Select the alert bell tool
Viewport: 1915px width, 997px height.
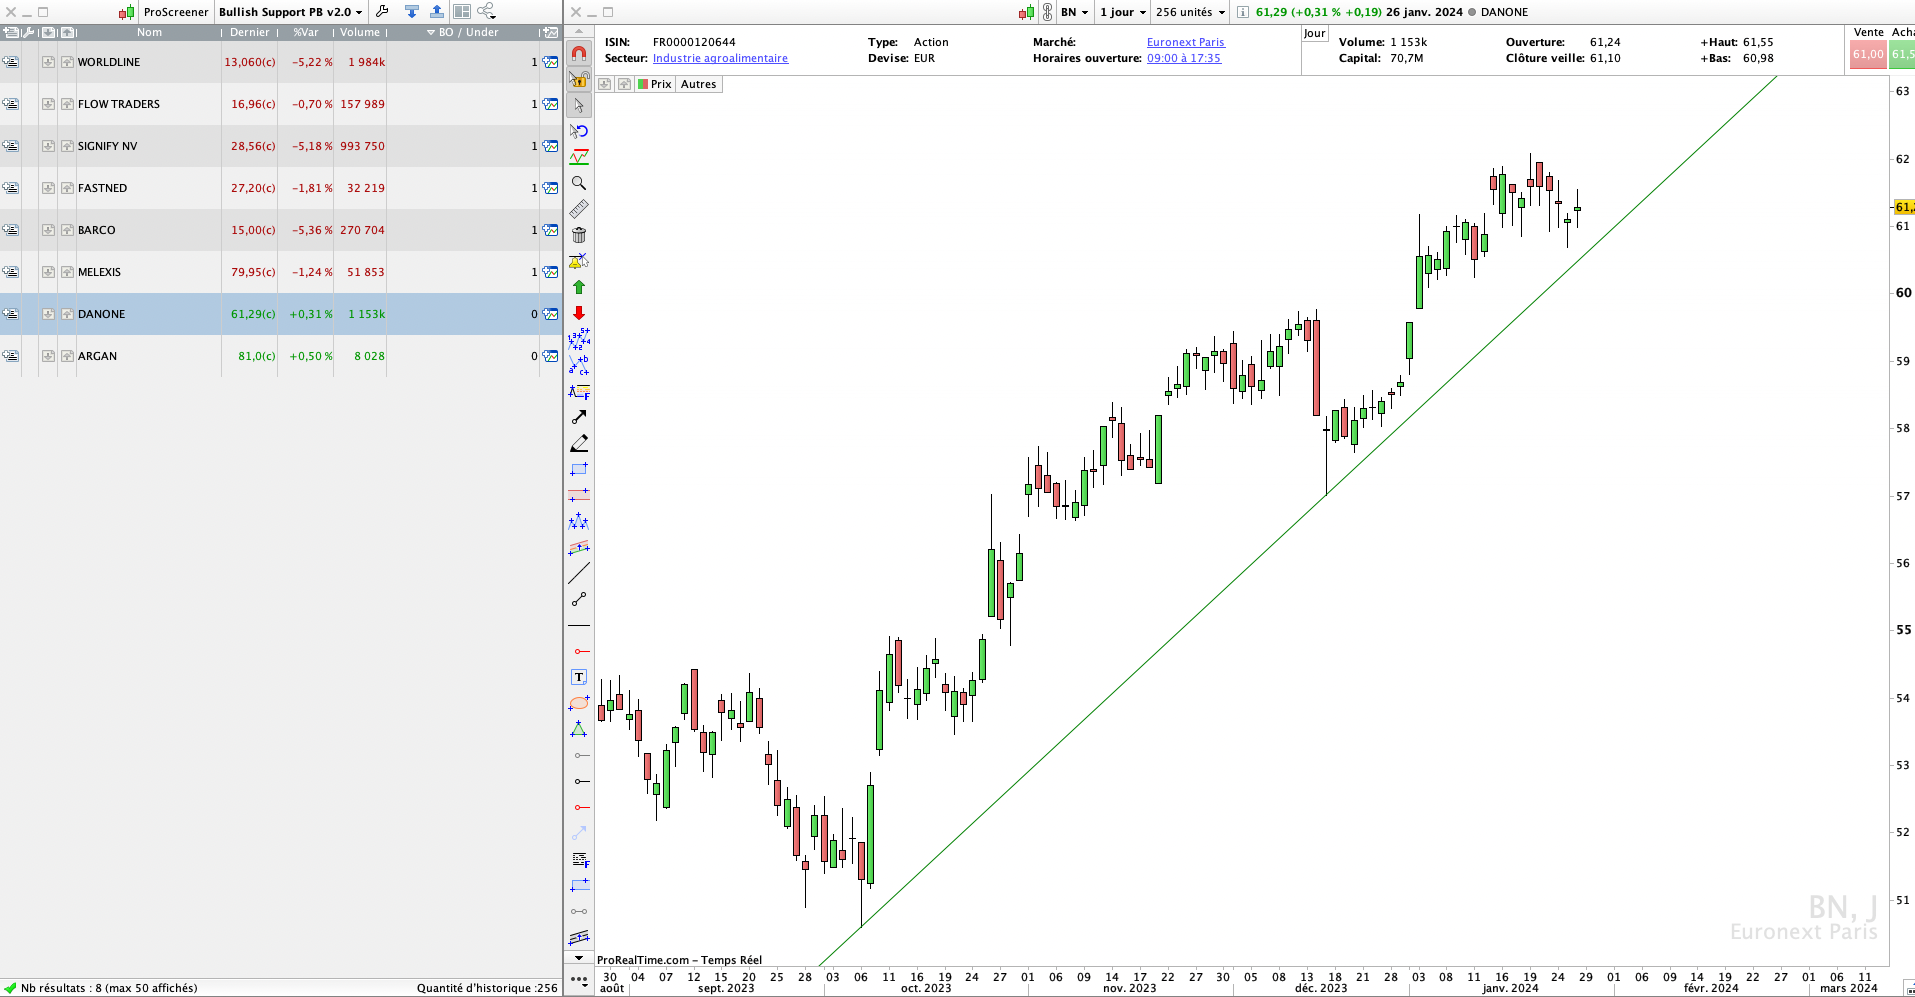coord(579,261)
